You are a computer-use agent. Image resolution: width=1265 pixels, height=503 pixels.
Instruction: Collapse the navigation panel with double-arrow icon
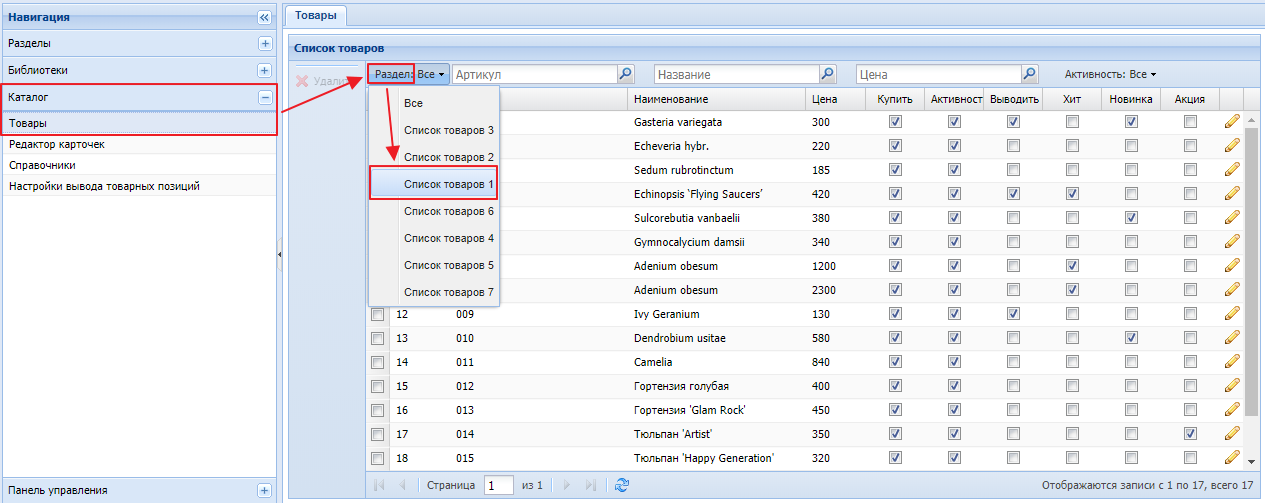click(264, 17)
